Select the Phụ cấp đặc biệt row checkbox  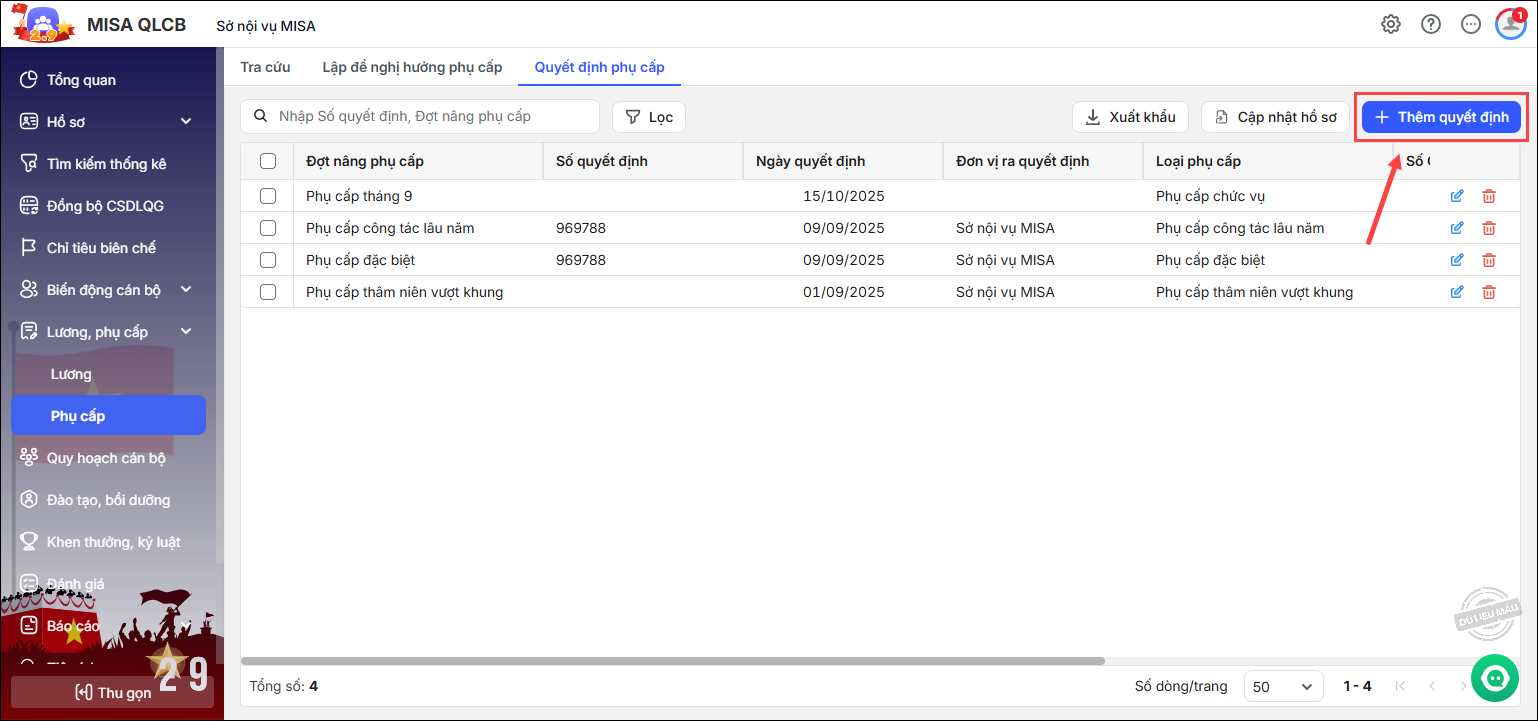pyautogui.click(x=268, y=260)
